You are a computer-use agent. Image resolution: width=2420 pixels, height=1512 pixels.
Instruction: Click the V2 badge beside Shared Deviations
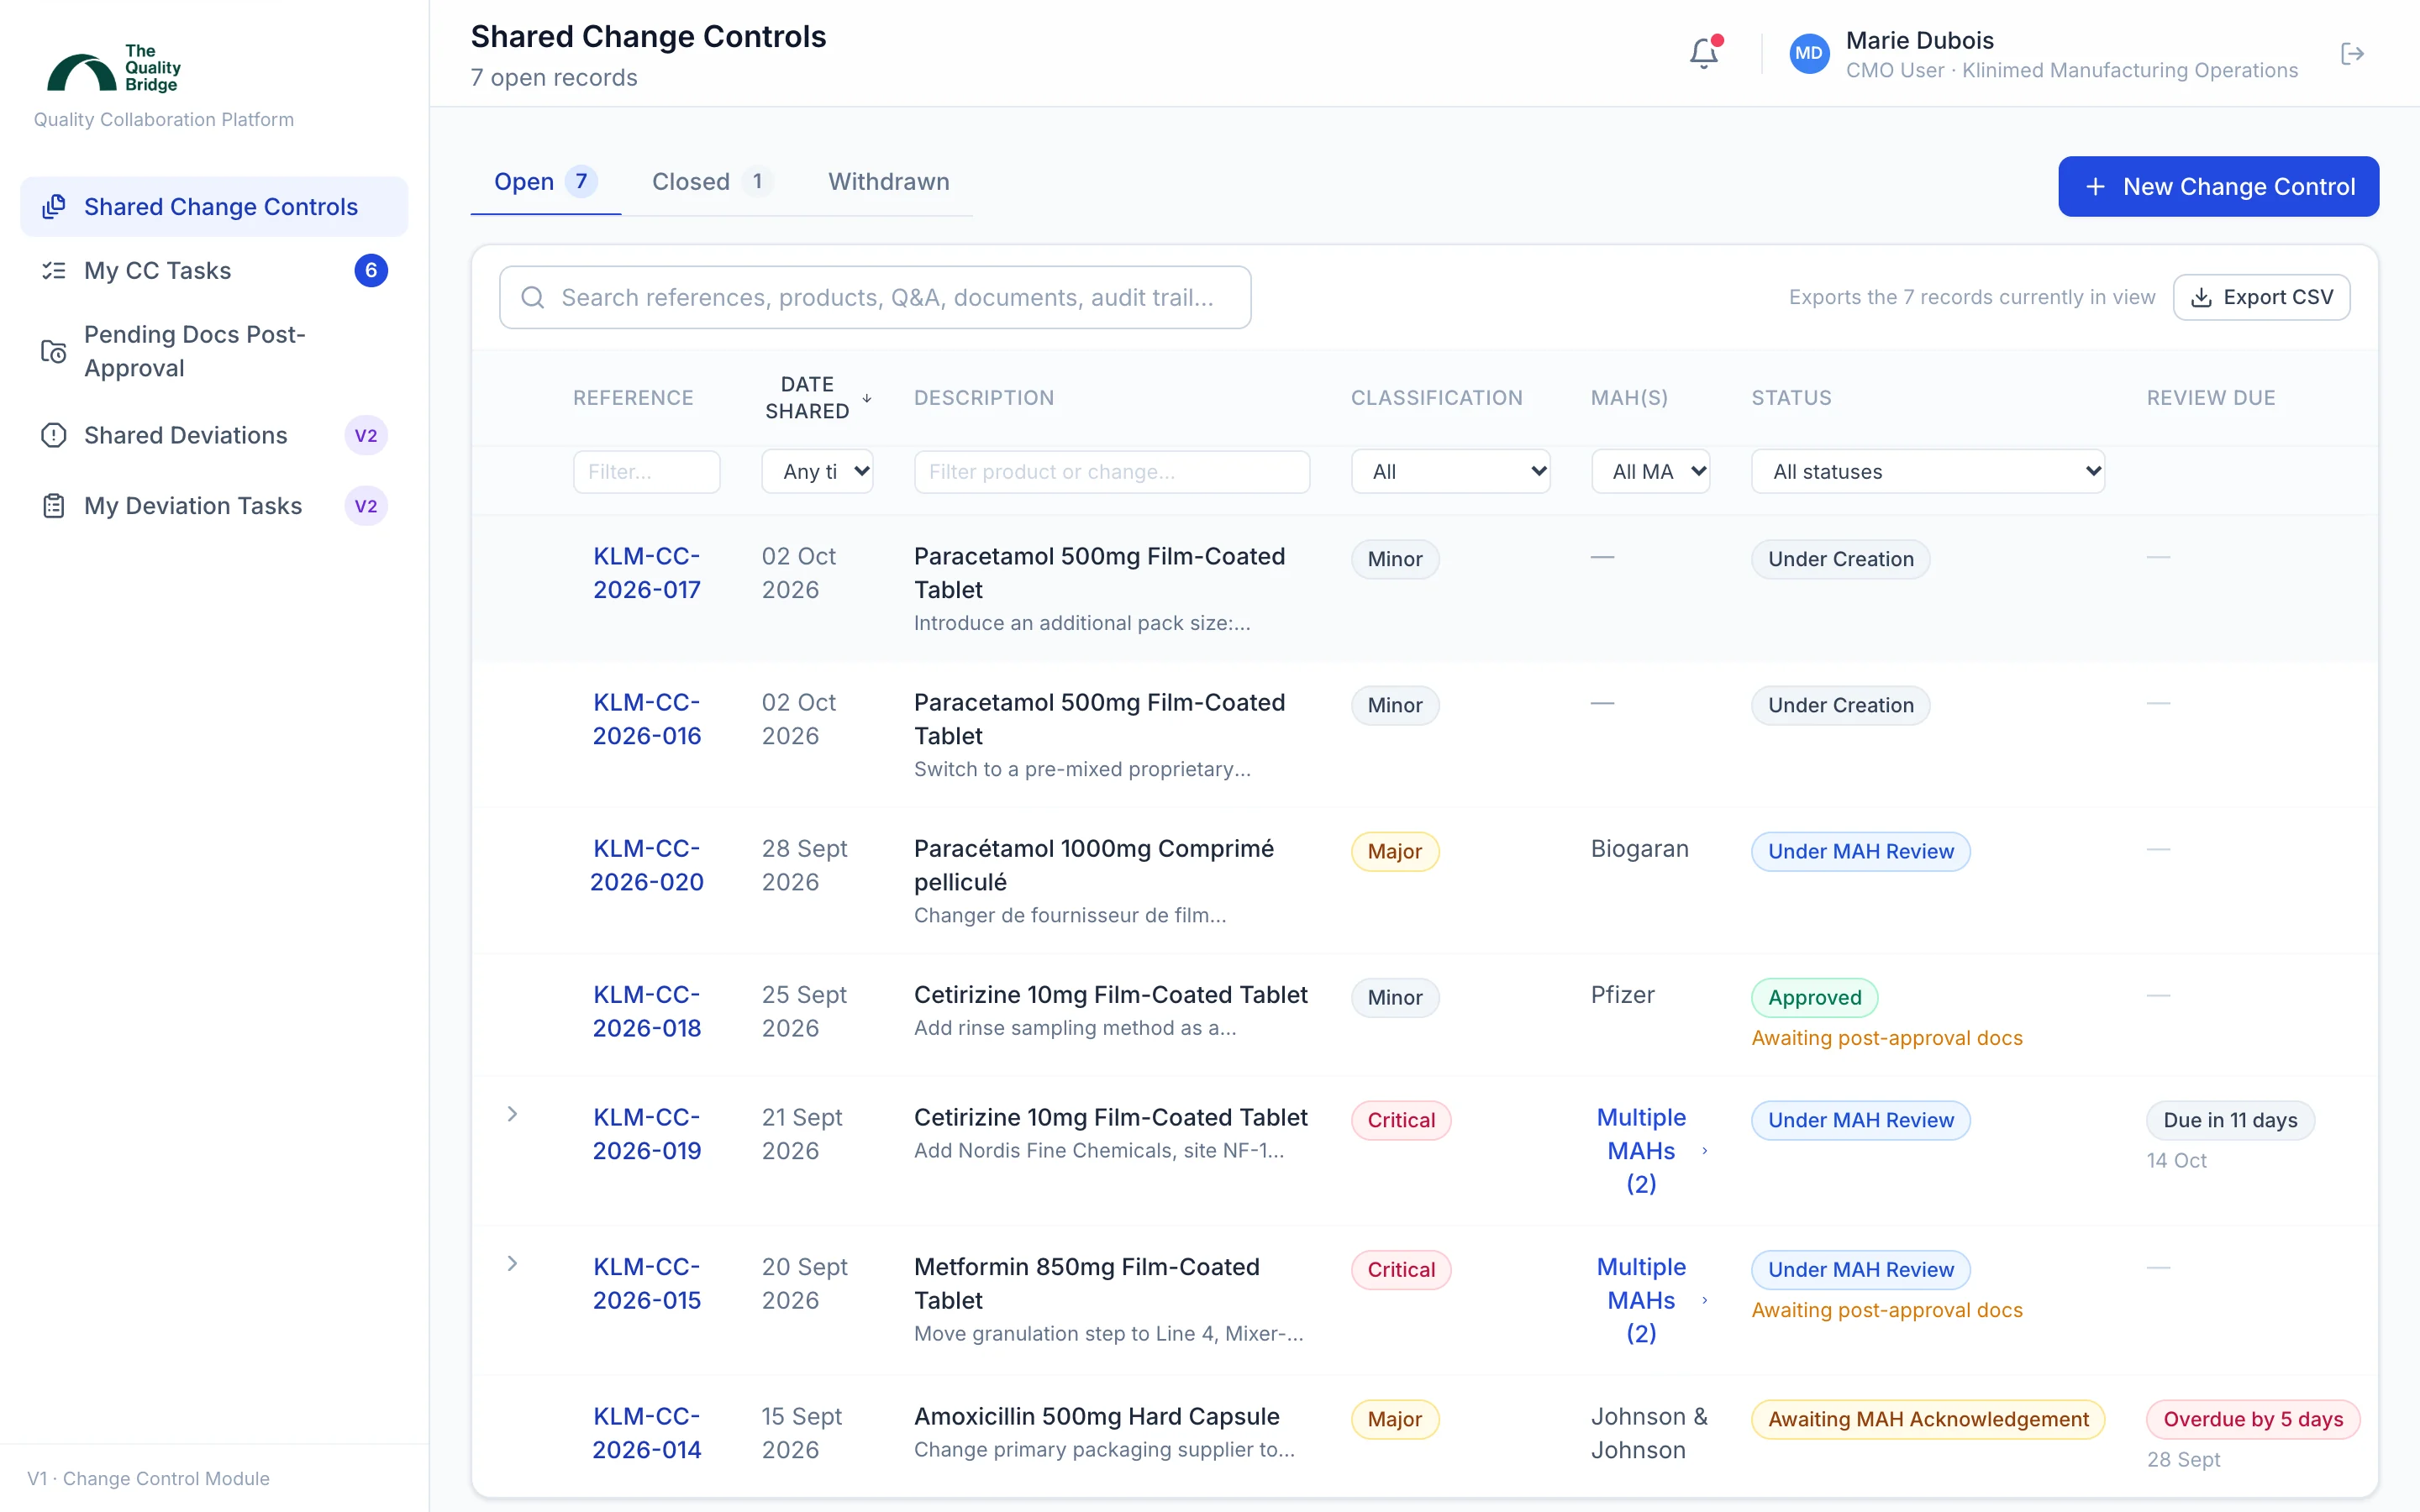point(366,435)
